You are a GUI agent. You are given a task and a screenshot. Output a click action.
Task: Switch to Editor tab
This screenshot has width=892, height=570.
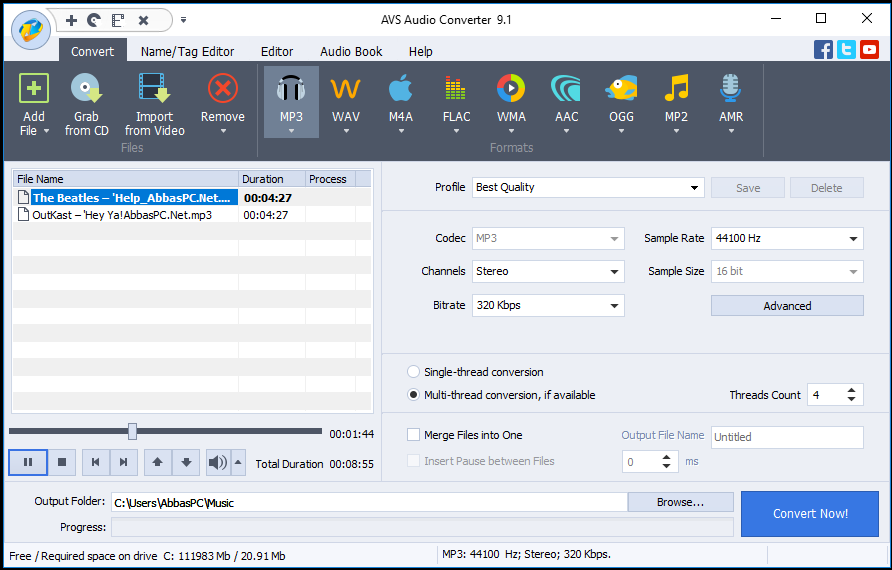277,51
